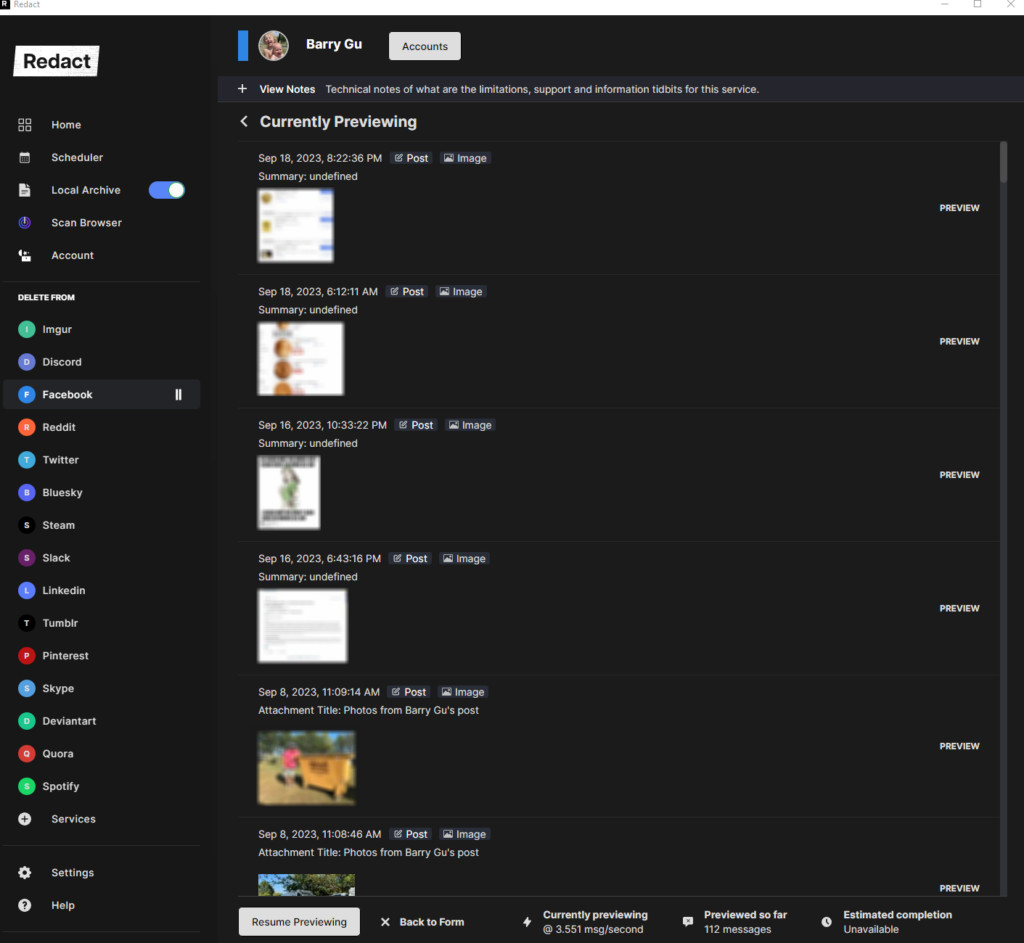Click the post list vertical scrollbar
Screen dimensions: 1024x943
tap(1003, 162)
